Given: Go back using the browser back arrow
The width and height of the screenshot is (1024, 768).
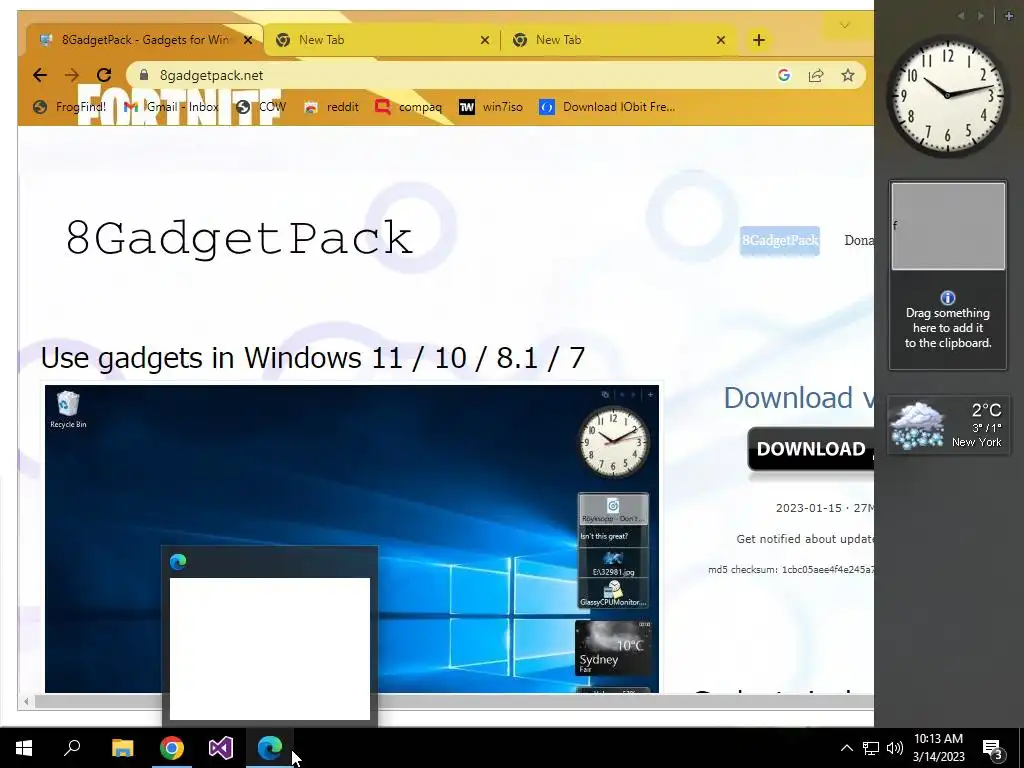Looking at the screenshot, I should click(x=40, y=75).
